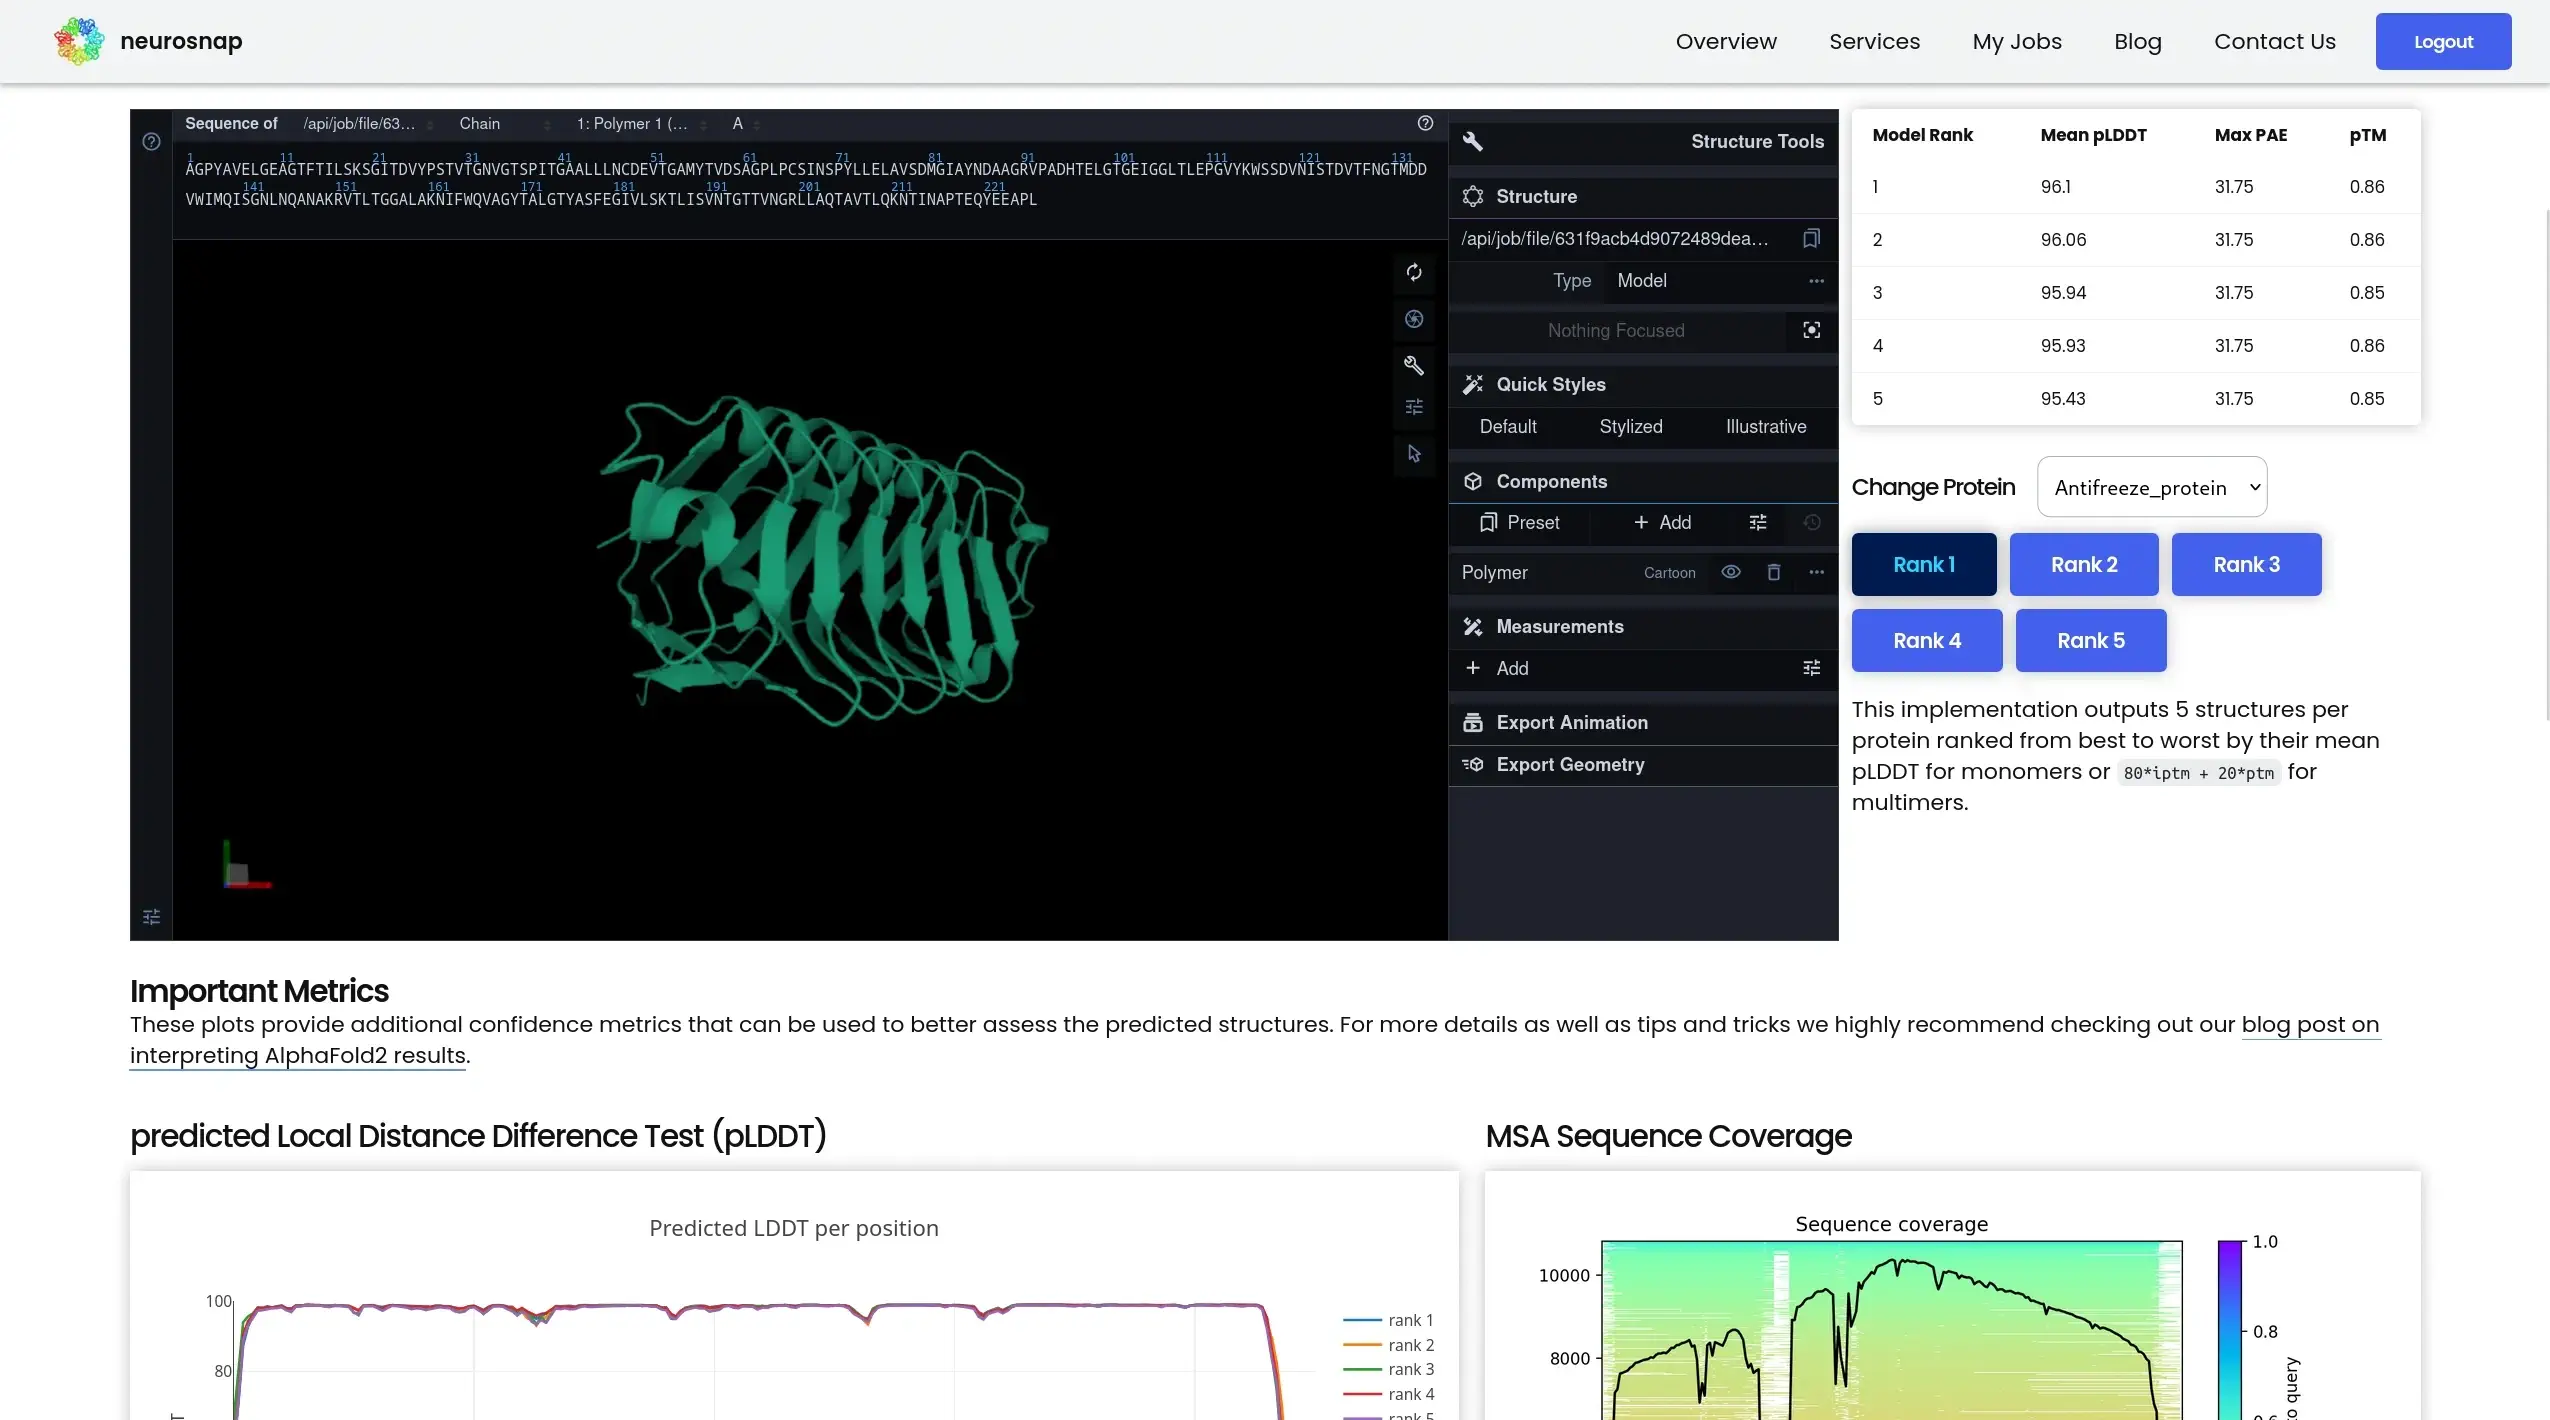Open sequence panel help question icon

pyautogui.click(x=1425, y=123)
